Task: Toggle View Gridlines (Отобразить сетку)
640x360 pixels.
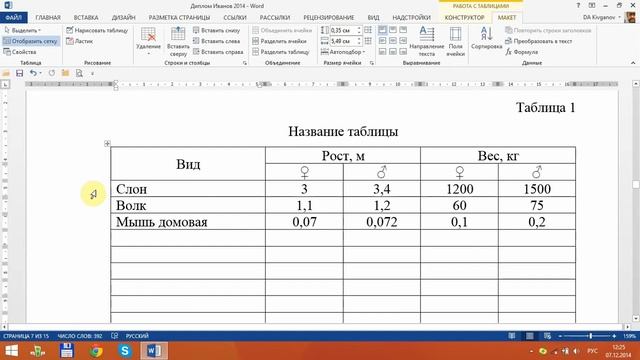Action: point(31,41)
